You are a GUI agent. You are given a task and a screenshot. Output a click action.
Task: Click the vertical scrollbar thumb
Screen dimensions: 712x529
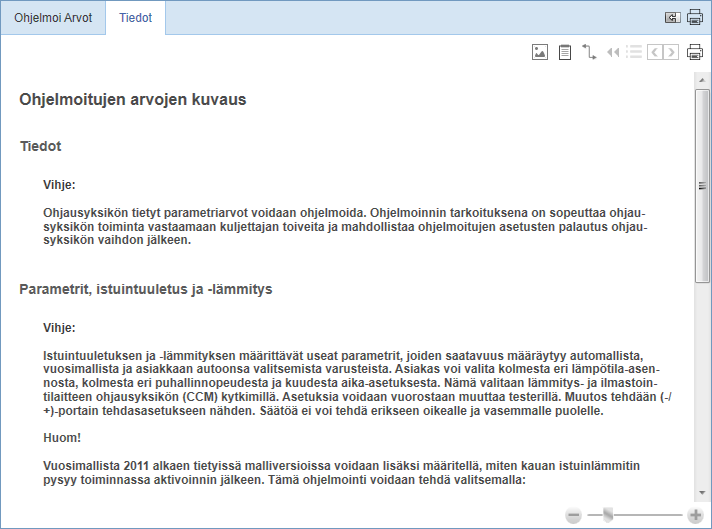click(x=702, y=186)
